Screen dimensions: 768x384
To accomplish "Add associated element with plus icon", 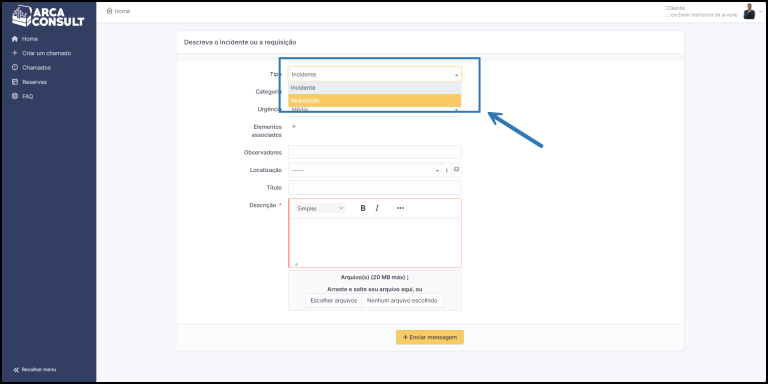I will point(294,126).
